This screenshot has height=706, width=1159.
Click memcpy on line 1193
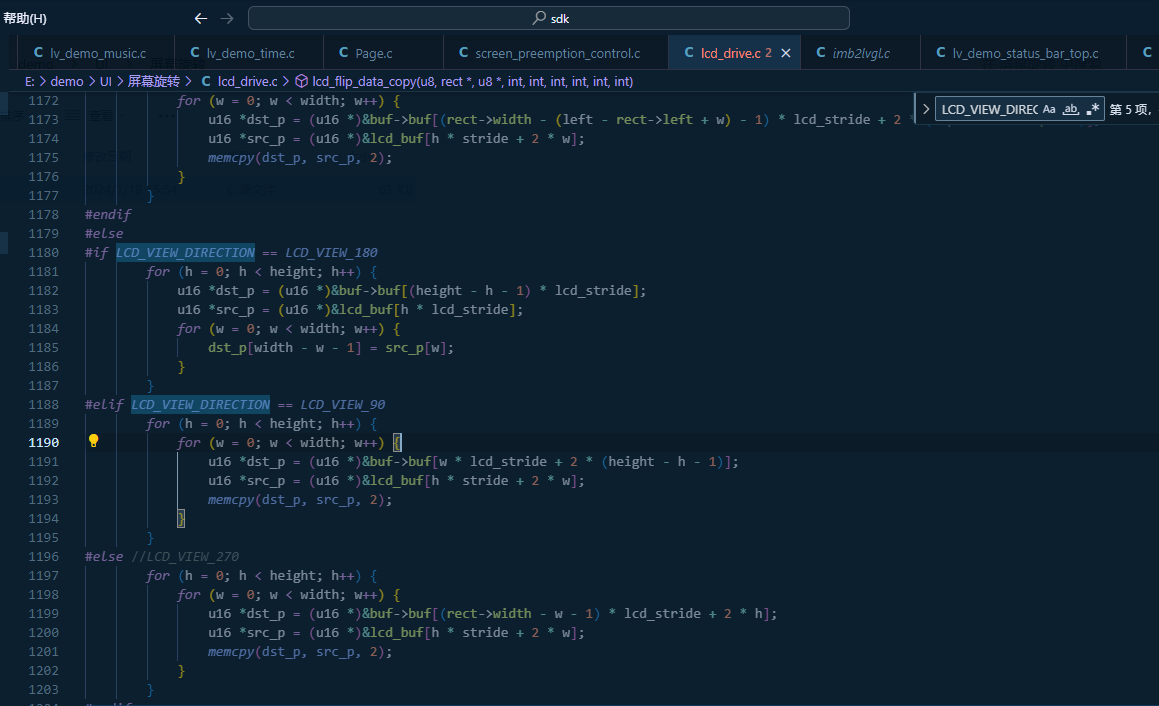(231, 500)
